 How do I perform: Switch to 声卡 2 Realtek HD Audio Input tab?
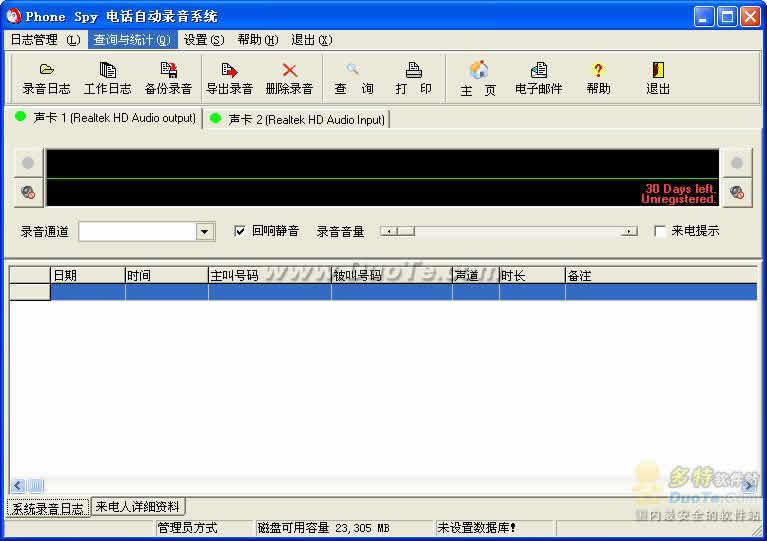pos(298,119)
